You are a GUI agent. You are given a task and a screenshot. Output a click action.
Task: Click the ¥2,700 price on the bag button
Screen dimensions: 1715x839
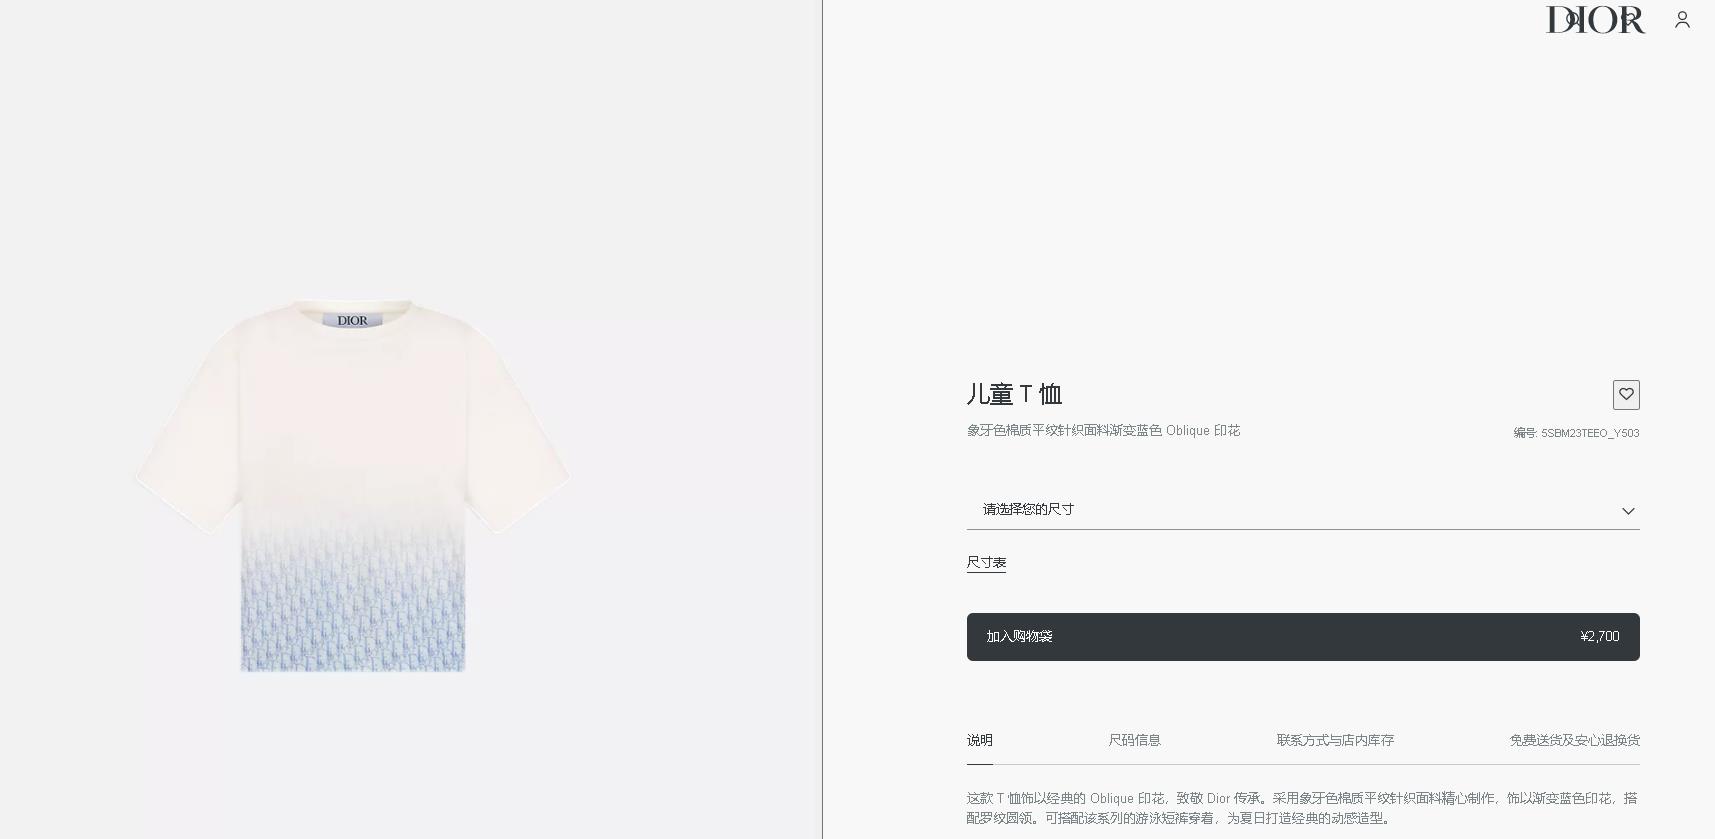pos(1599,637)
